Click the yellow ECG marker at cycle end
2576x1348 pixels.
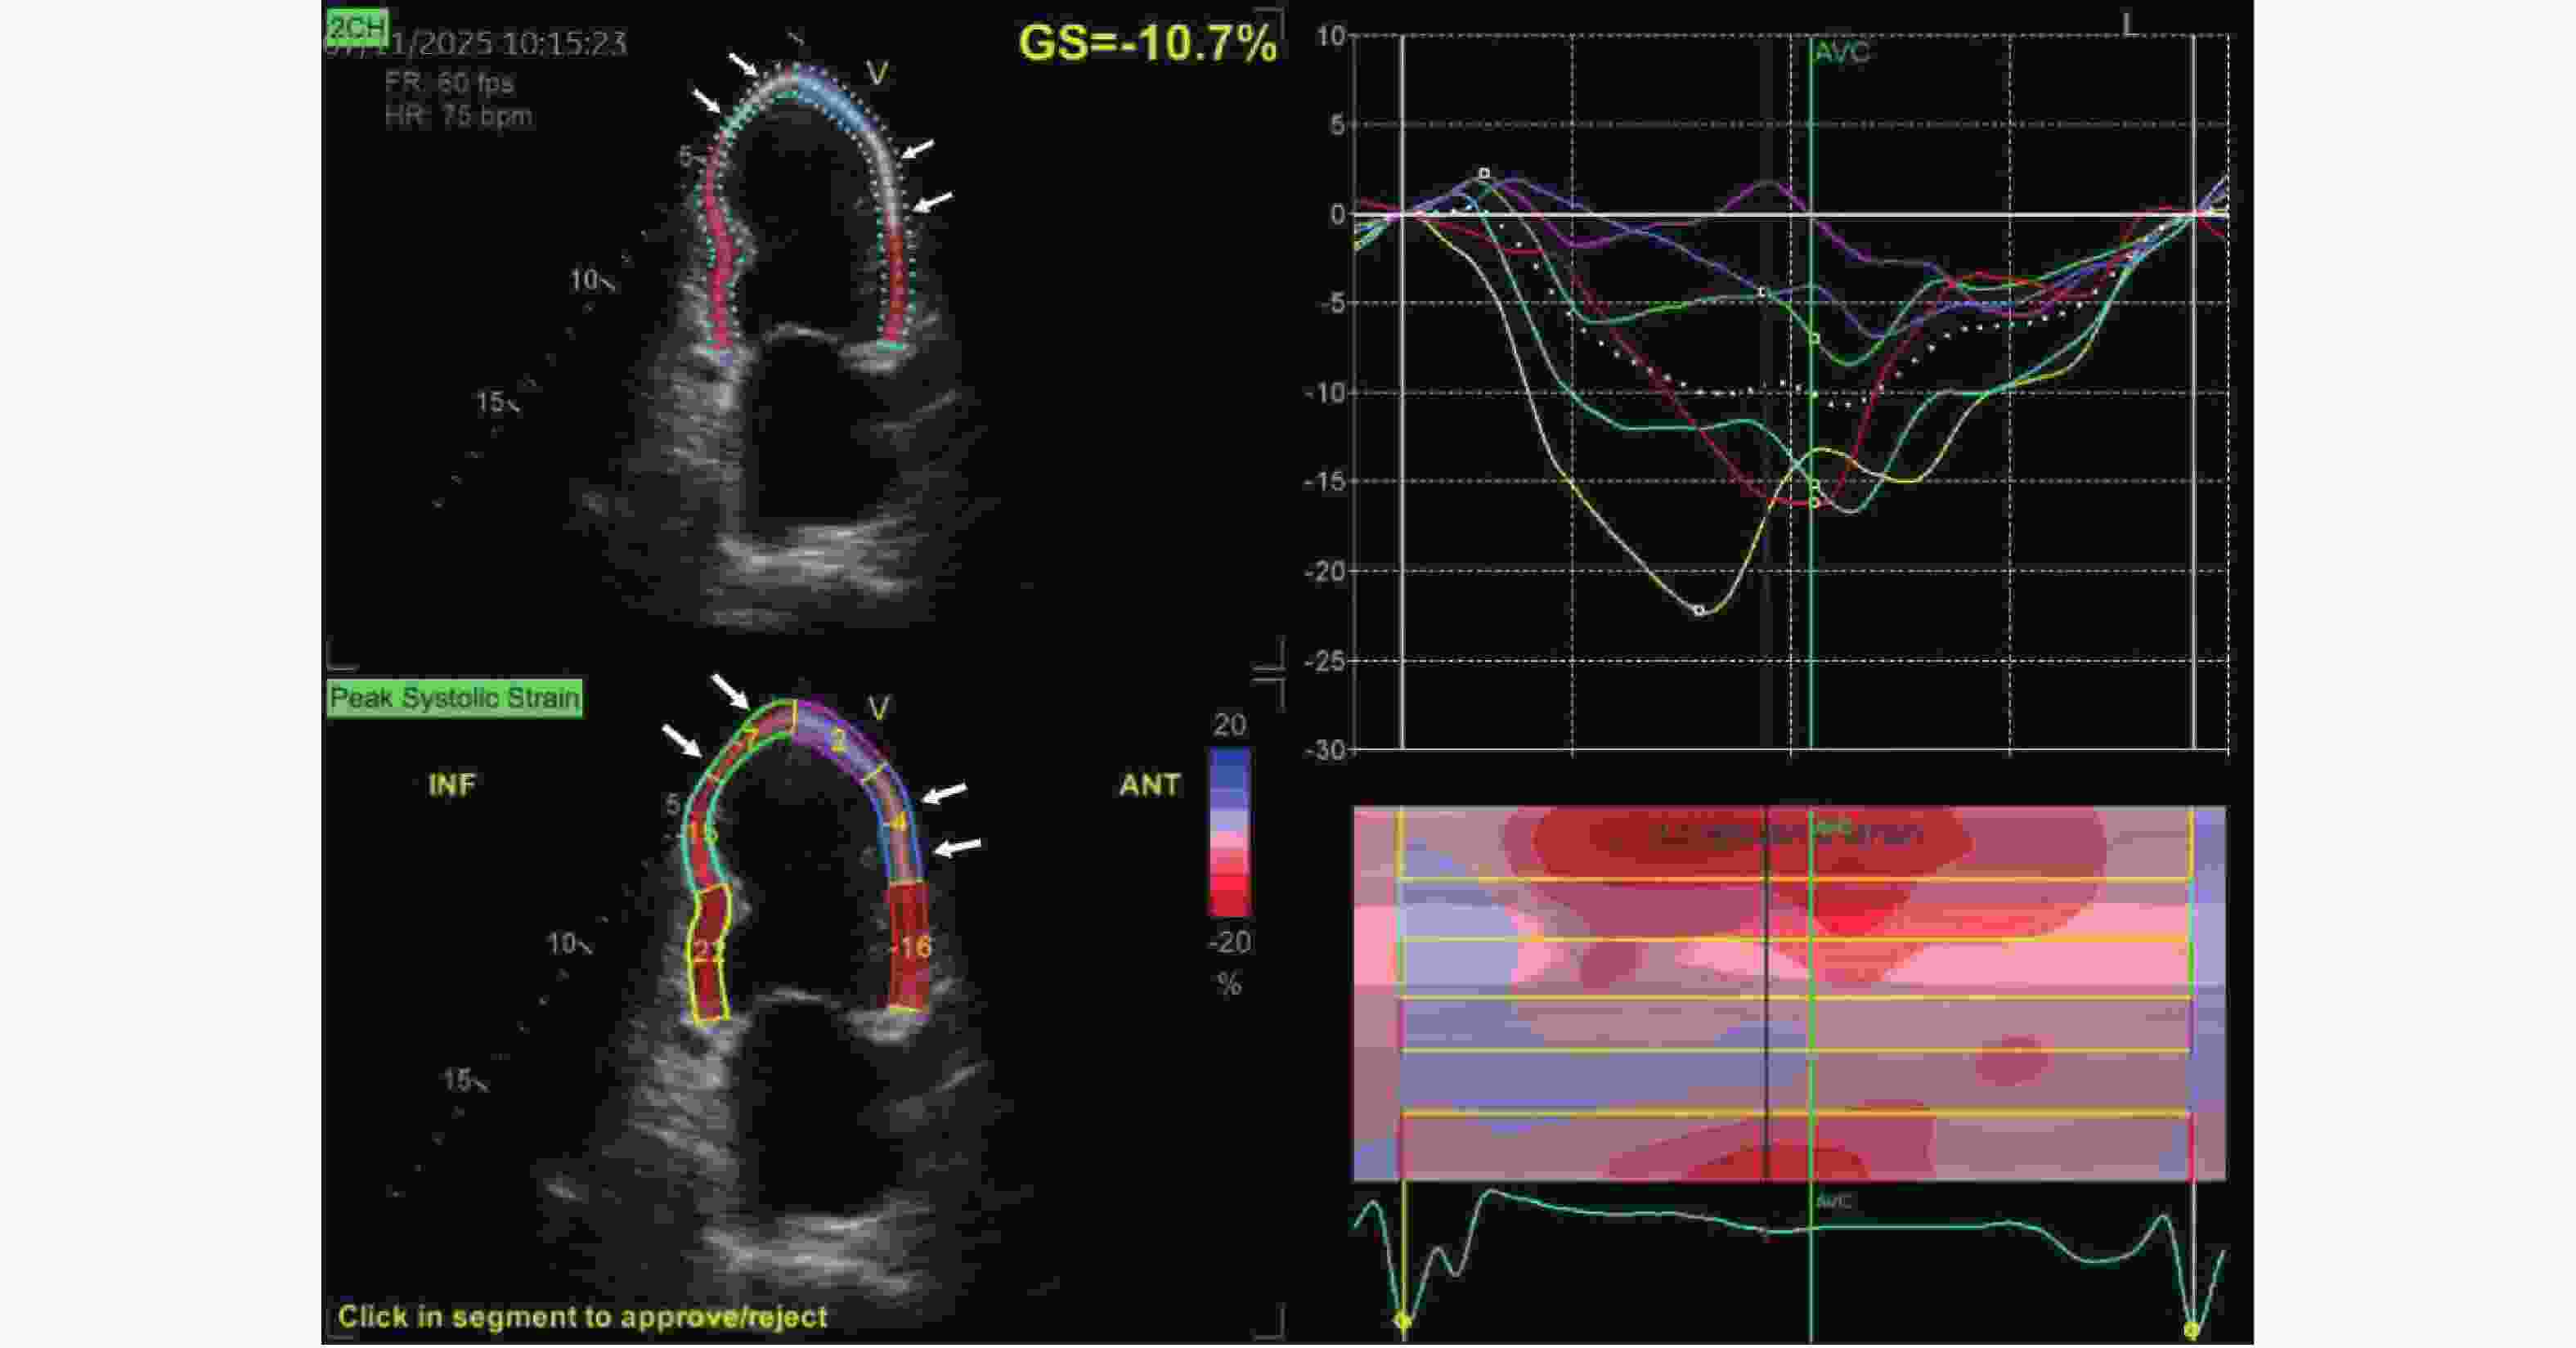(2192, 1330)
